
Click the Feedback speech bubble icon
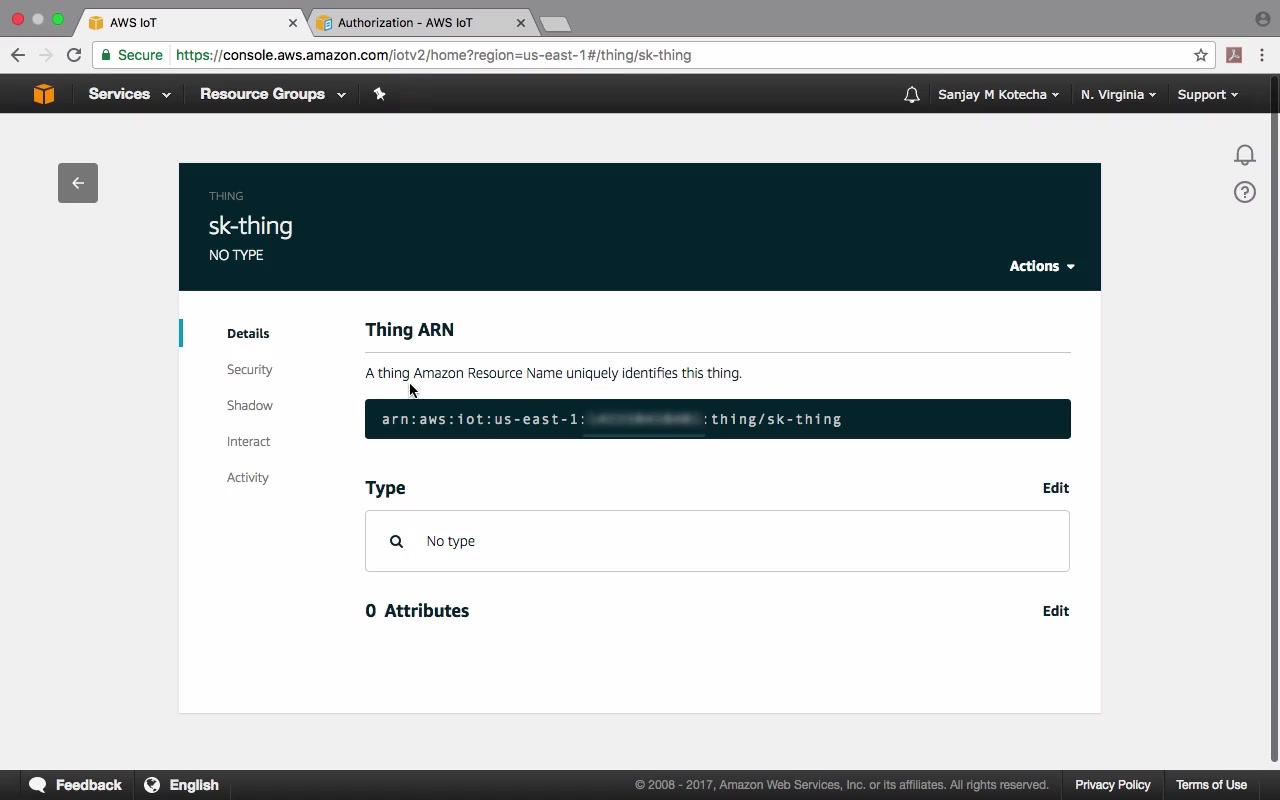pos(38,785)
